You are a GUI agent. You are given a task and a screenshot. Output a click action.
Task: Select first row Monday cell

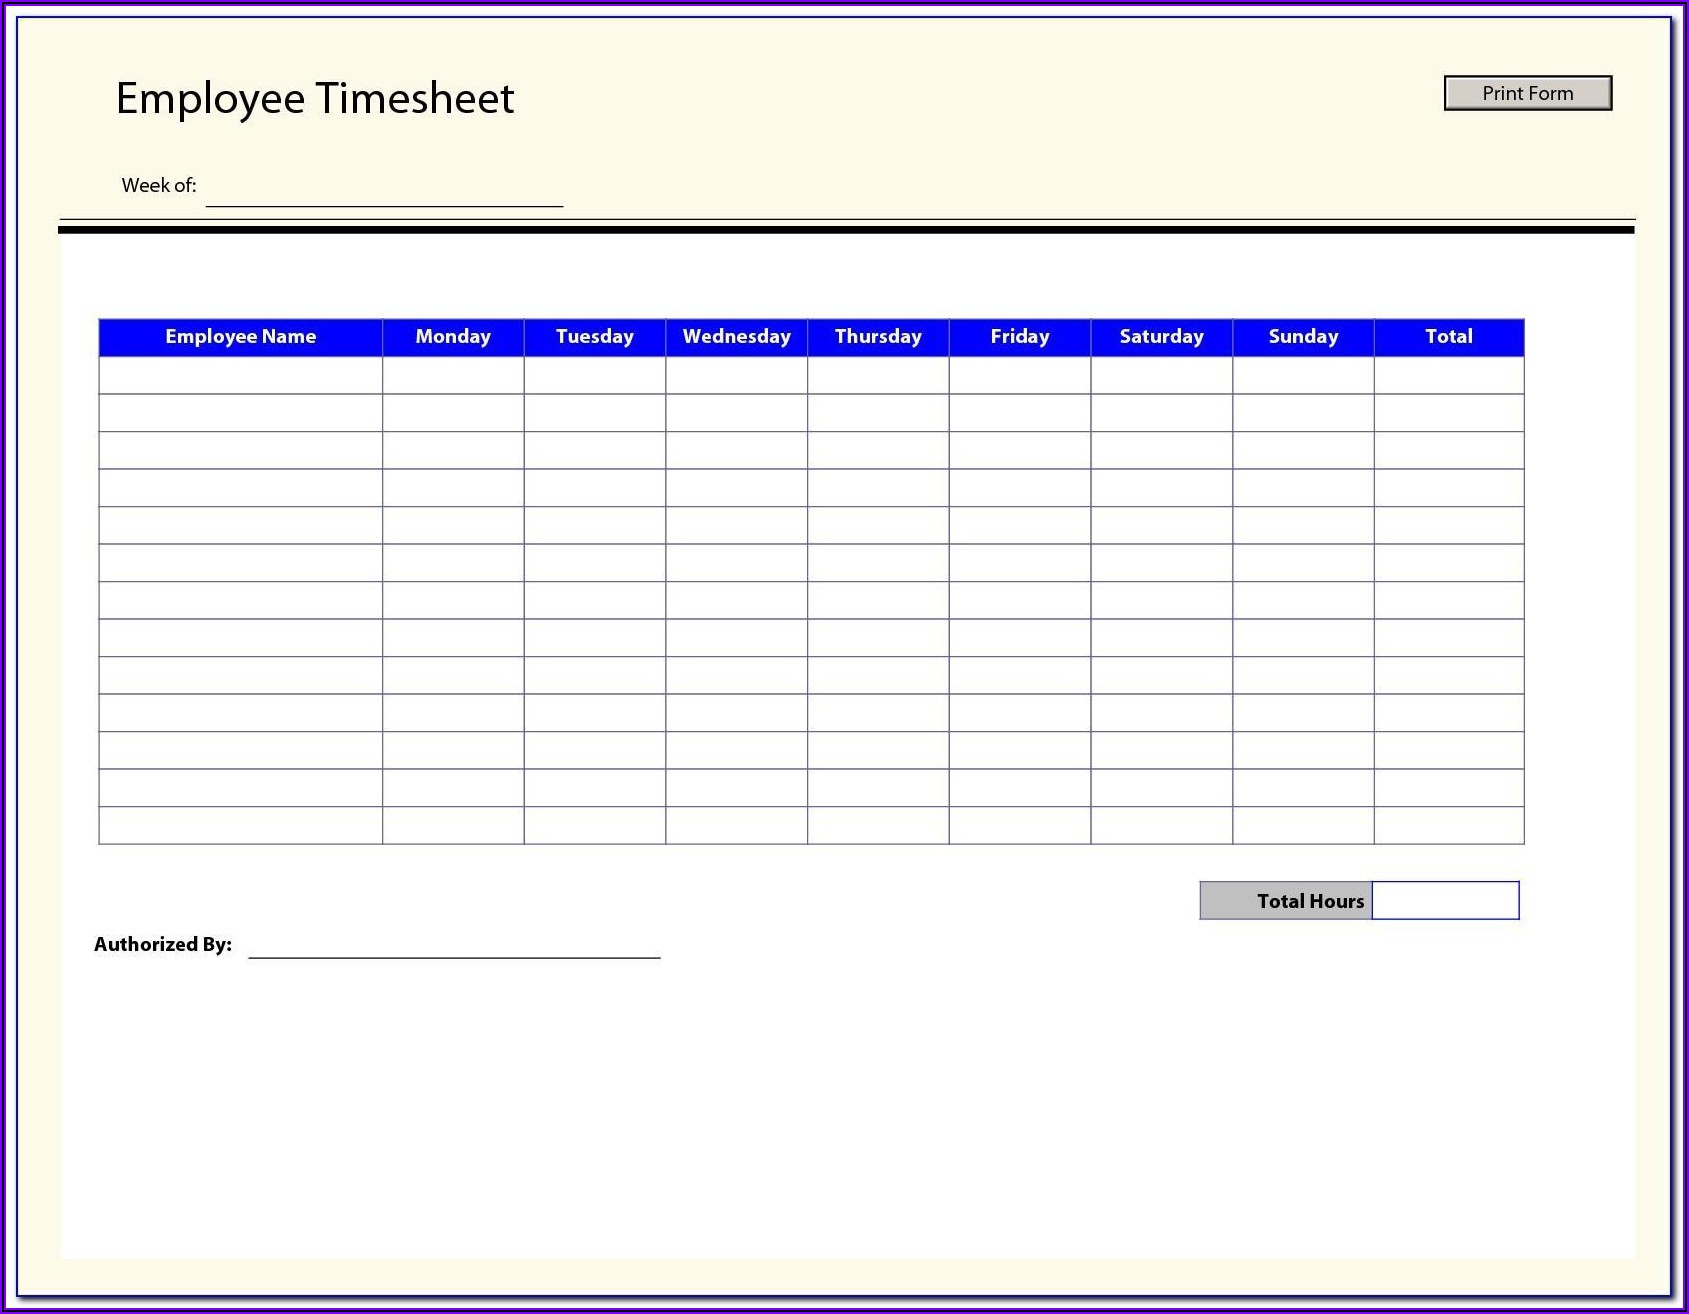(453, 375)
